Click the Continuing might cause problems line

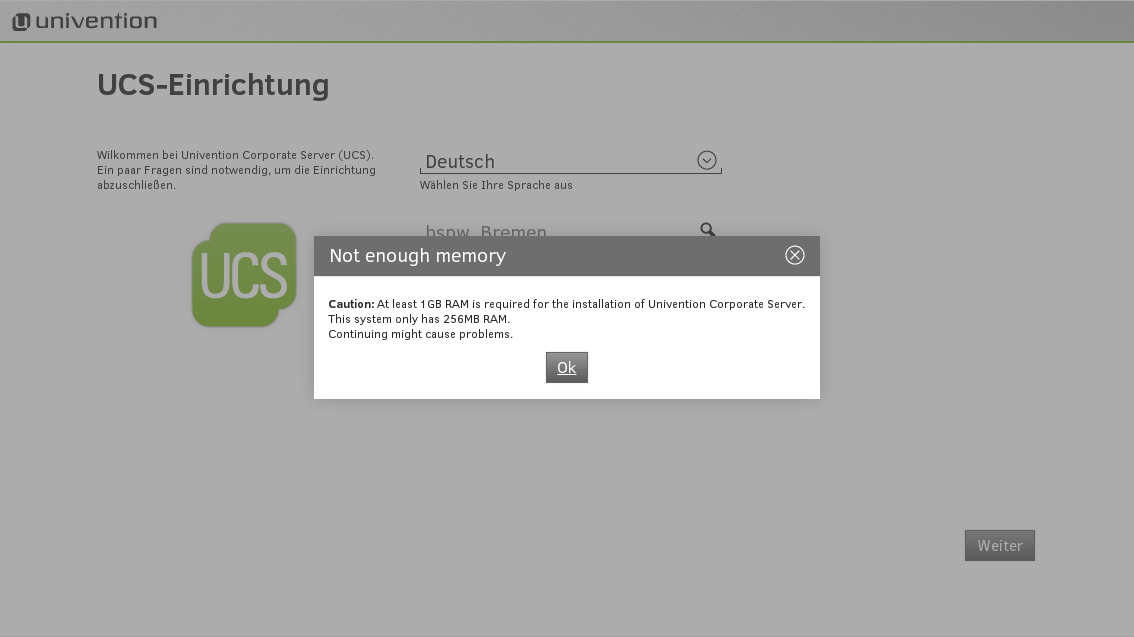click(x=420, y=334)
